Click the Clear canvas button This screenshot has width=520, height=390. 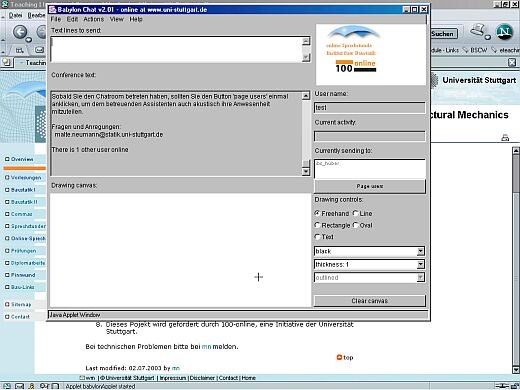[x=370, y=301]
